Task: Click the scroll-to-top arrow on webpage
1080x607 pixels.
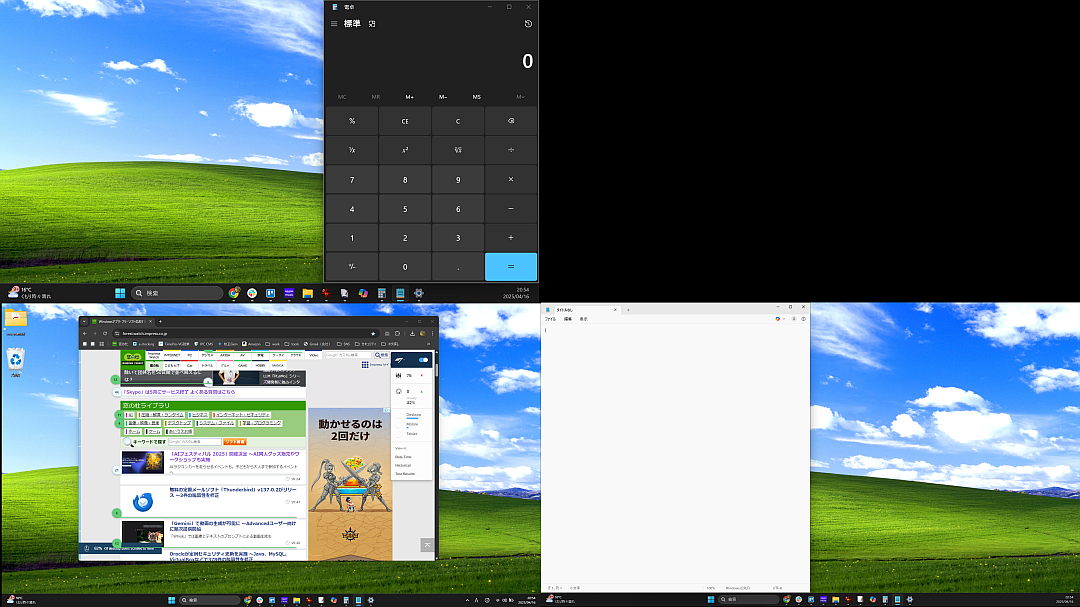Action: [x=427, y=545]
